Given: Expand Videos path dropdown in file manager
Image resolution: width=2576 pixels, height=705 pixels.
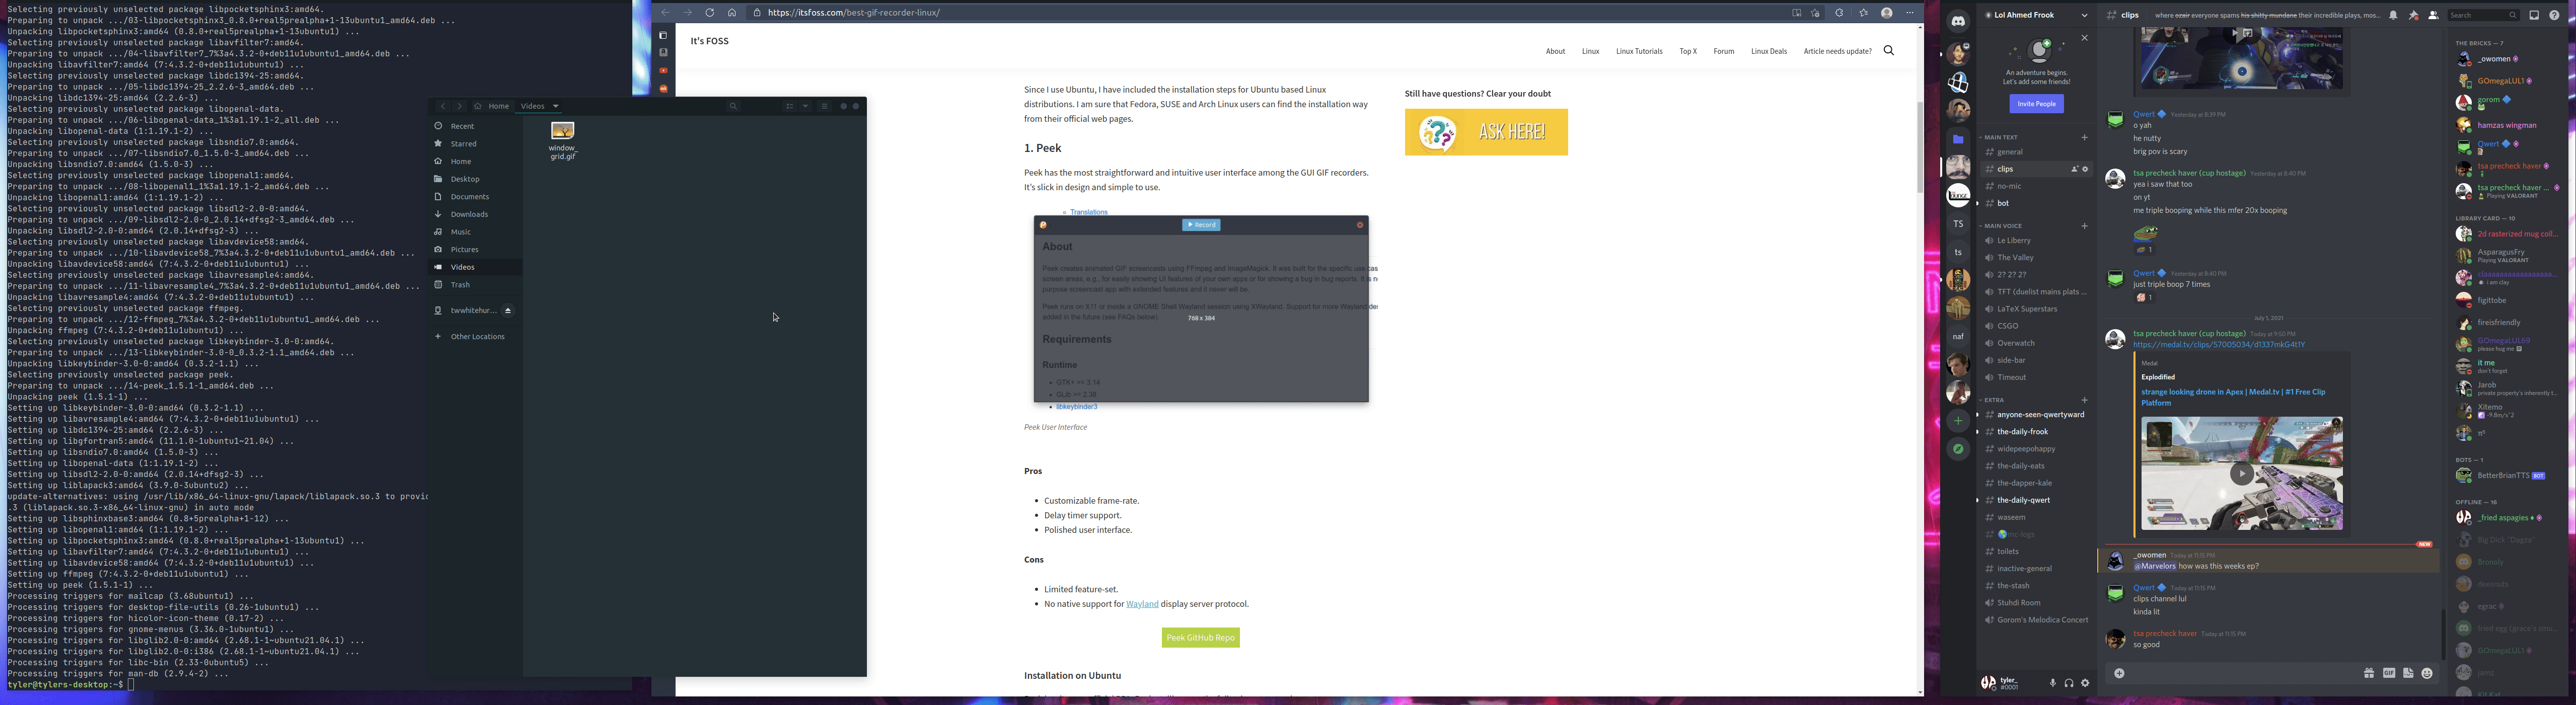Looking at the screenshot, I should (x=556, y=106).
